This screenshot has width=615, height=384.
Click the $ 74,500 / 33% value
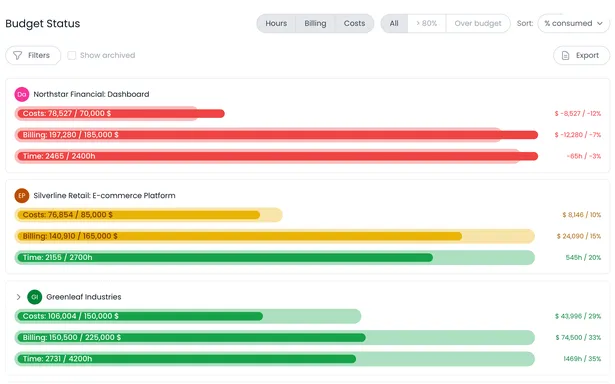tap(578, 337)
